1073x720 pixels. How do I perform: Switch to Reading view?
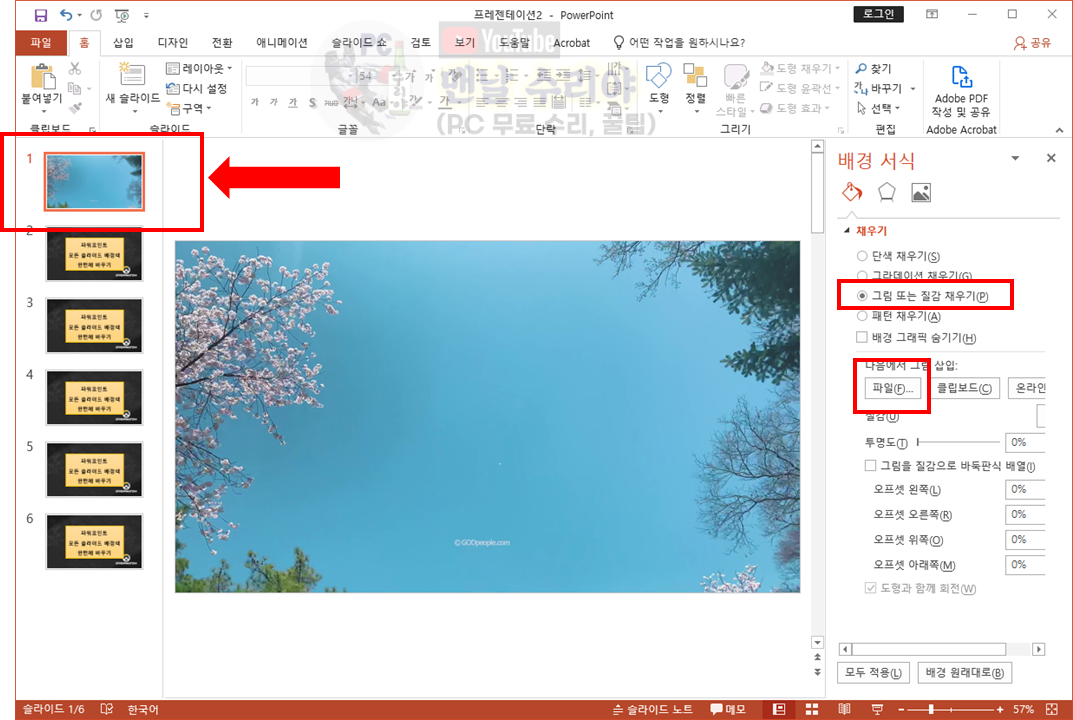[844, 709]
